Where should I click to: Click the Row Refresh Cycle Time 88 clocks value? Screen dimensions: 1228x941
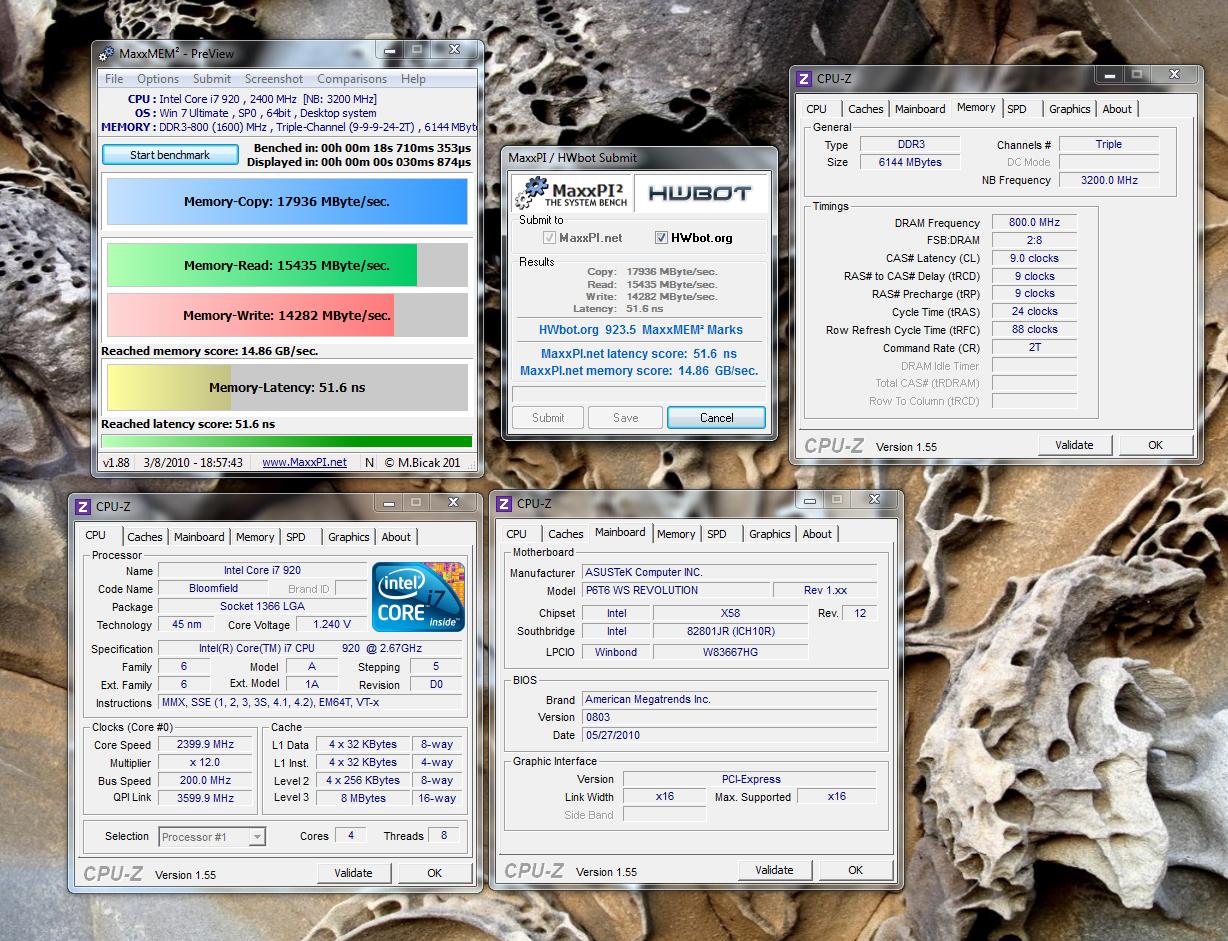[1034, 330]
